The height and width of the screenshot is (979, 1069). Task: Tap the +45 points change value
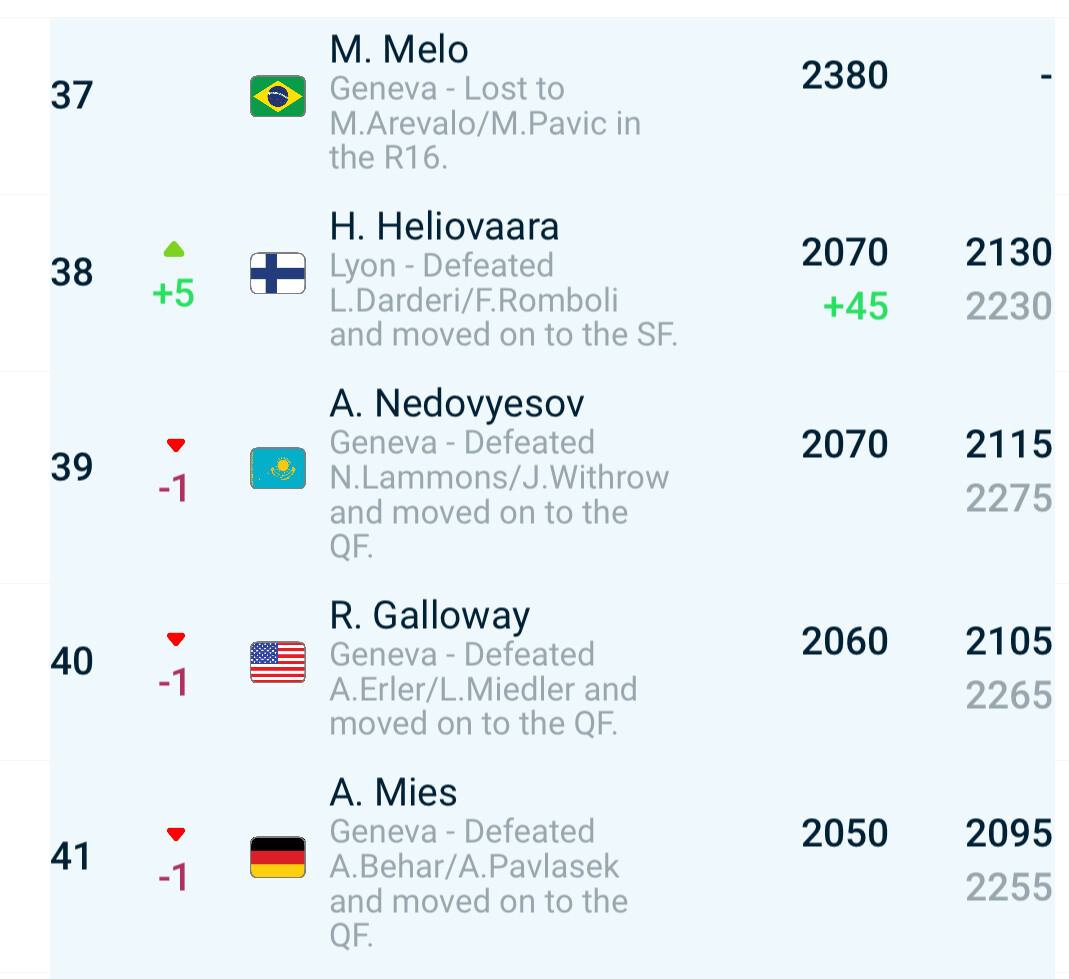(x=856, y=306)
